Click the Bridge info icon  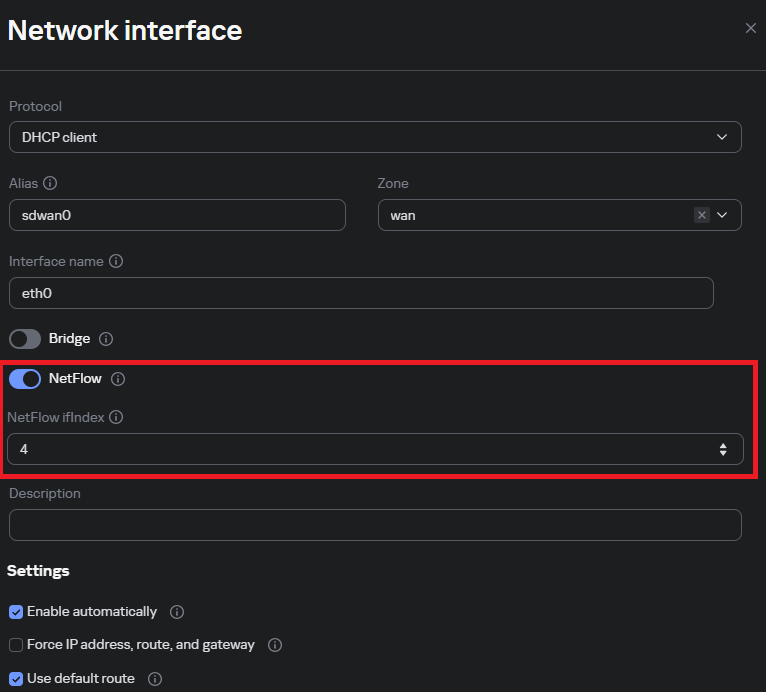point(107,339)
